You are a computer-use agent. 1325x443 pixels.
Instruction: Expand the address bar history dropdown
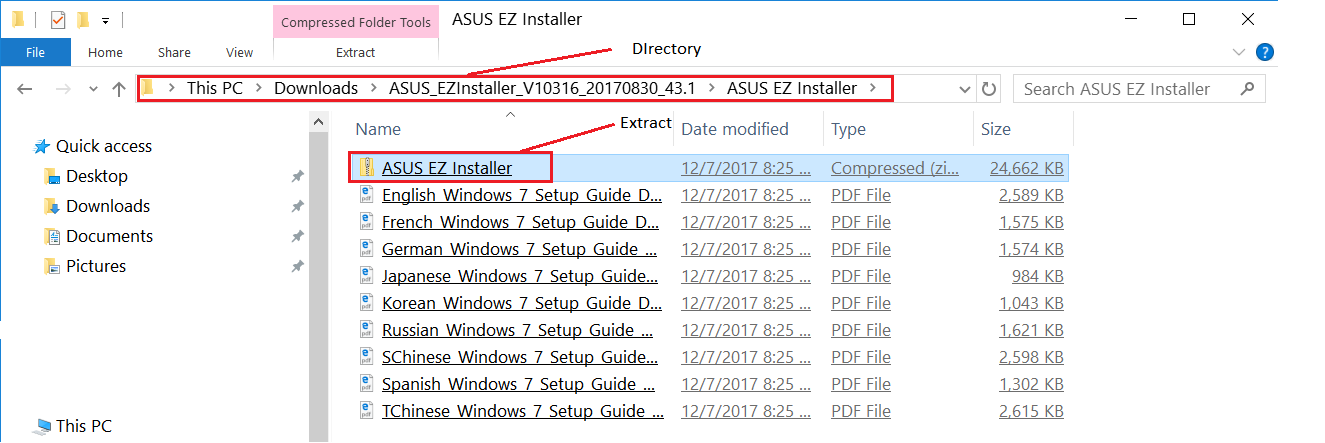(965, 89)
